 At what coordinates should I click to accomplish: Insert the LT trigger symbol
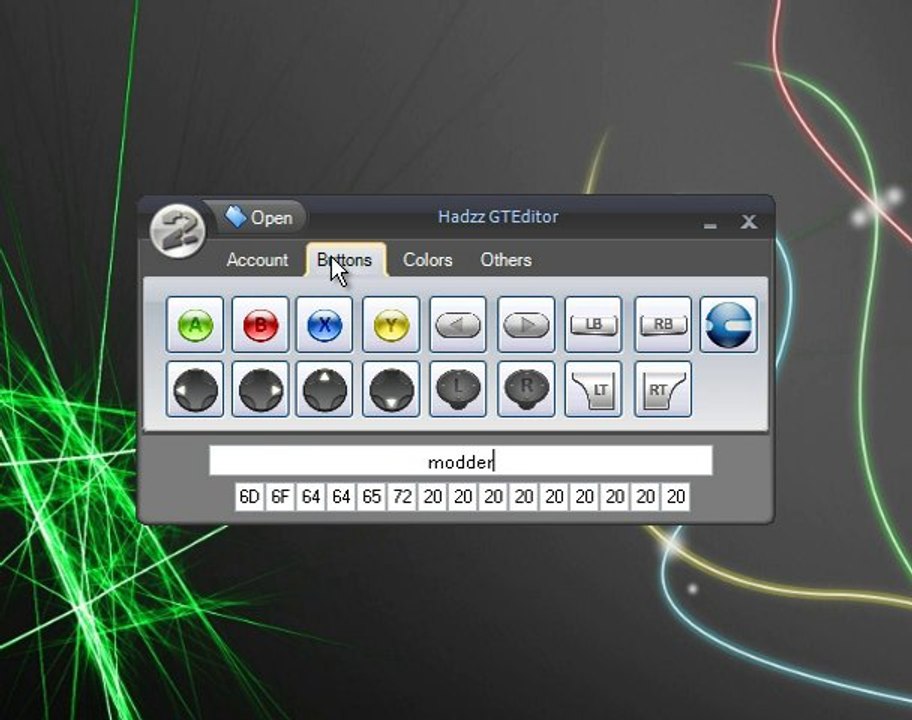(x=593, y=389)
